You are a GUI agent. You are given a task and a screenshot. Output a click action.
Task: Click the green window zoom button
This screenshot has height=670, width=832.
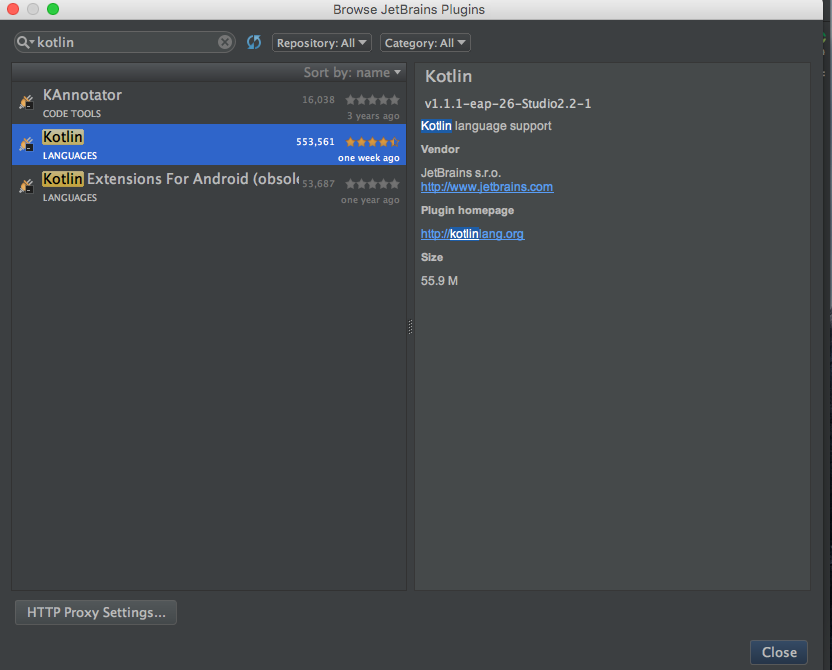(x=53, y=9)
